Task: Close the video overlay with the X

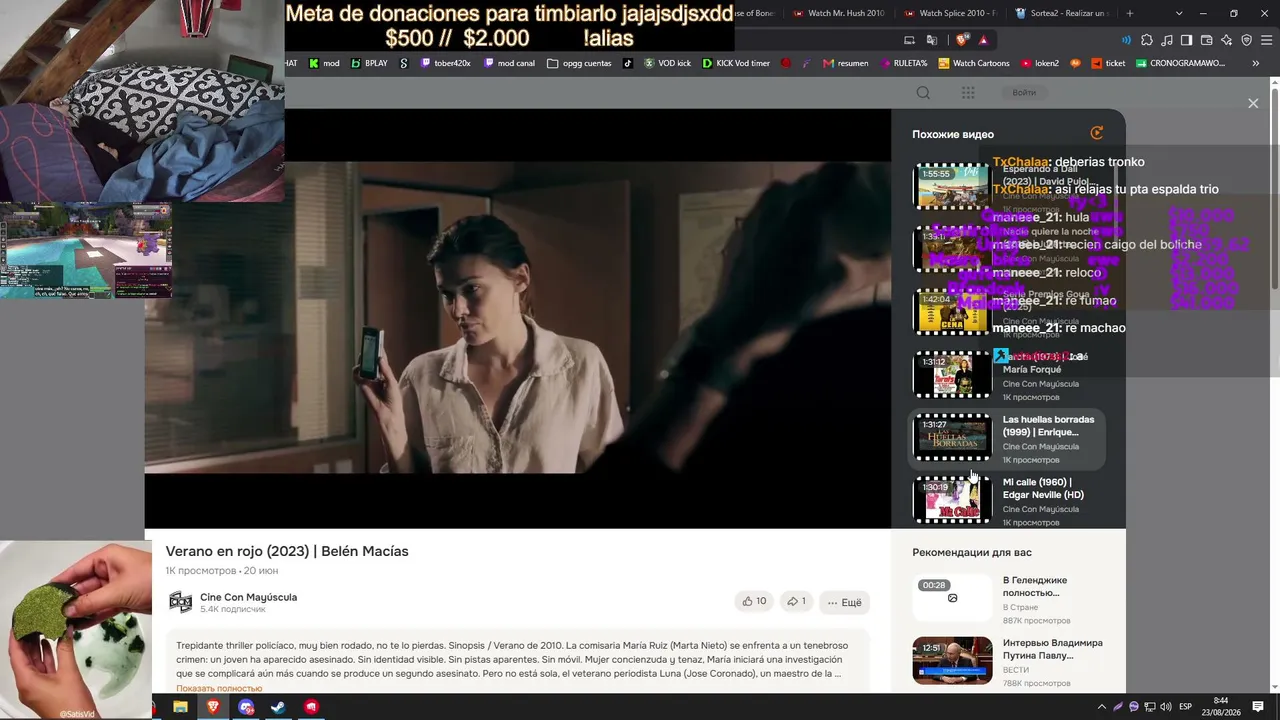Action: coord(1253,103)
